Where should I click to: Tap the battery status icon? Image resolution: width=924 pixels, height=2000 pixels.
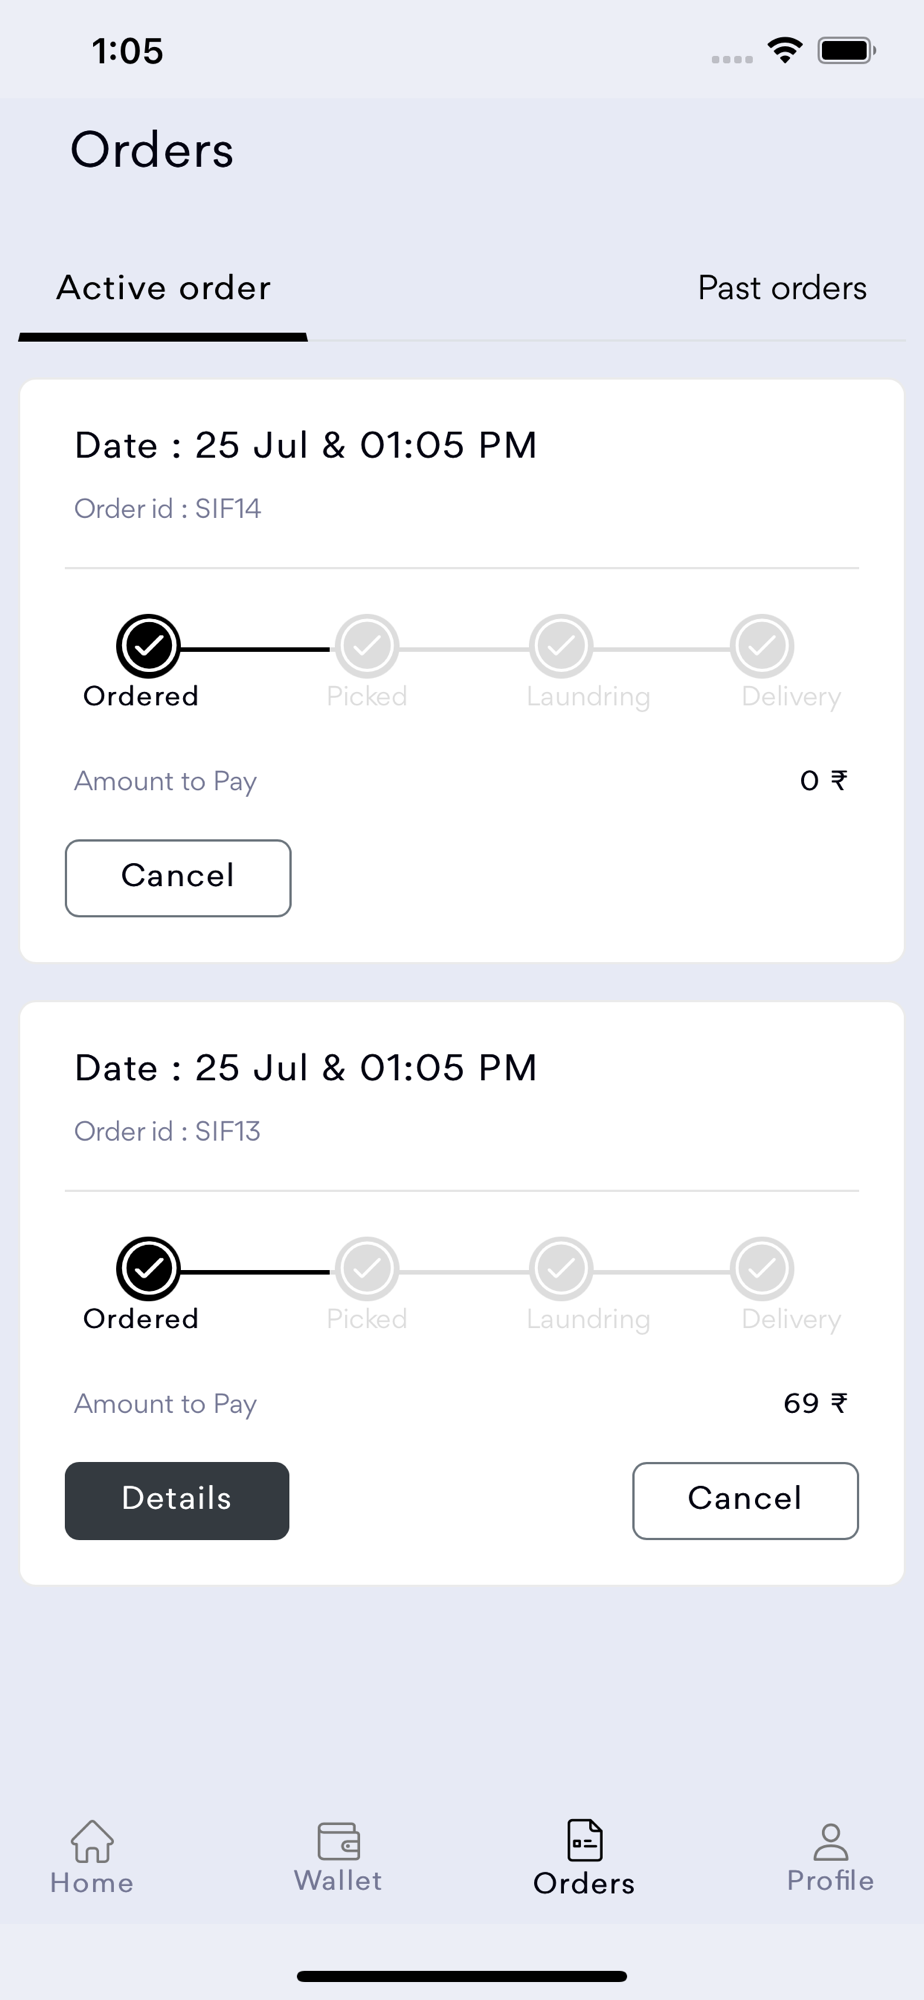(x=846, y=50)
